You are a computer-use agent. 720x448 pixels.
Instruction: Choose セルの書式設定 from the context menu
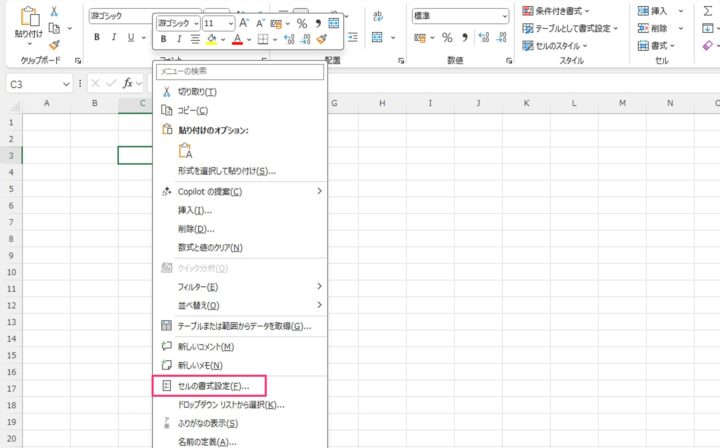click(220, 385)
